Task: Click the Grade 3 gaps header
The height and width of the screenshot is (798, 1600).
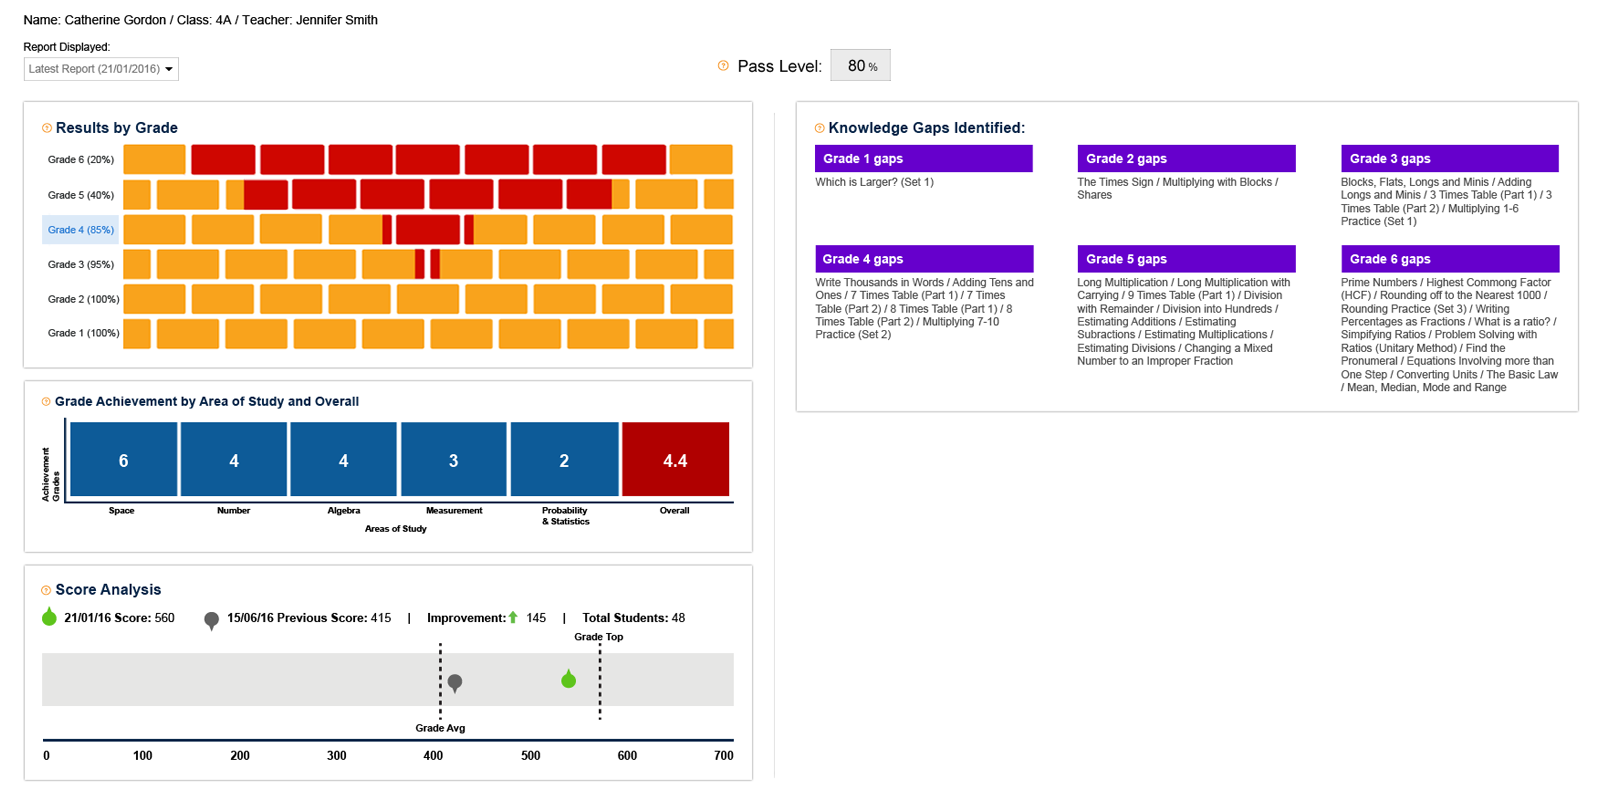Action: pyautogui.click(x=1450, y=159)
